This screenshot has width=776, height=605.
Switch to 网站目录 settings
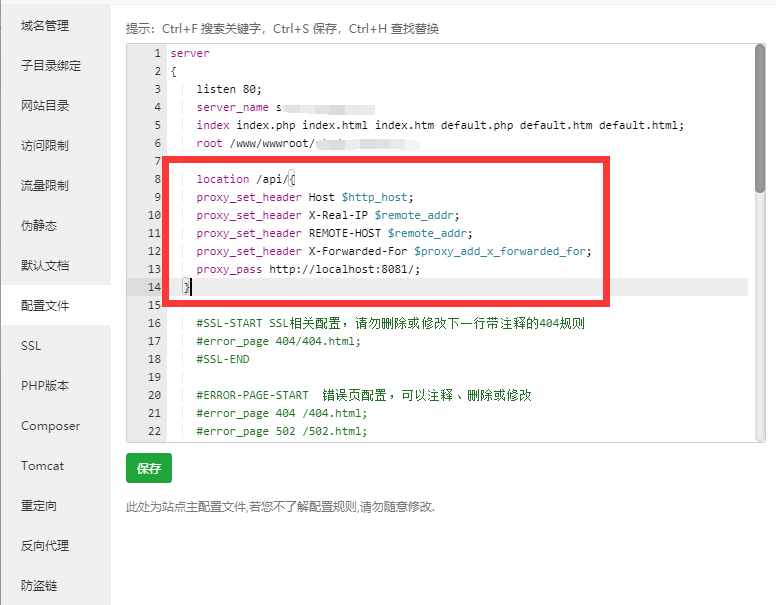tap(45, 105)
